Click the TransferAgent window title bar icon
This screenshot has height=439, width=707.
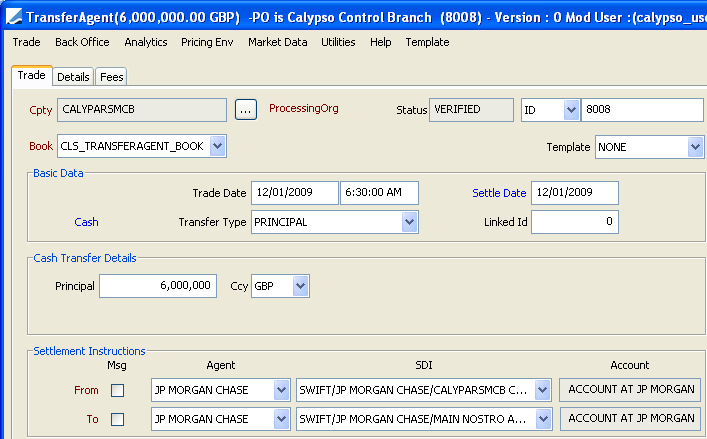pos(14,17)
